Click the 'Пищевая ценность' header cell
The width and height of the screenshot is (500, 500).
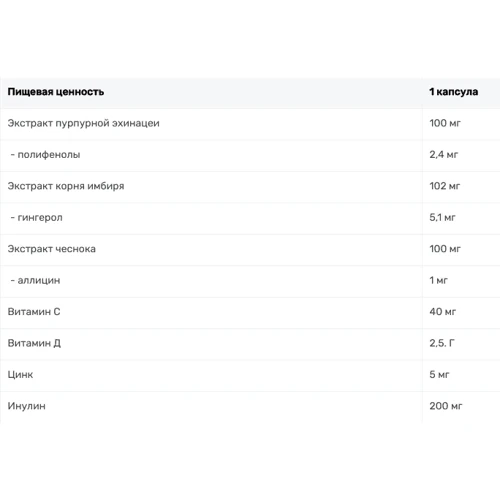(x=56, y=92)
